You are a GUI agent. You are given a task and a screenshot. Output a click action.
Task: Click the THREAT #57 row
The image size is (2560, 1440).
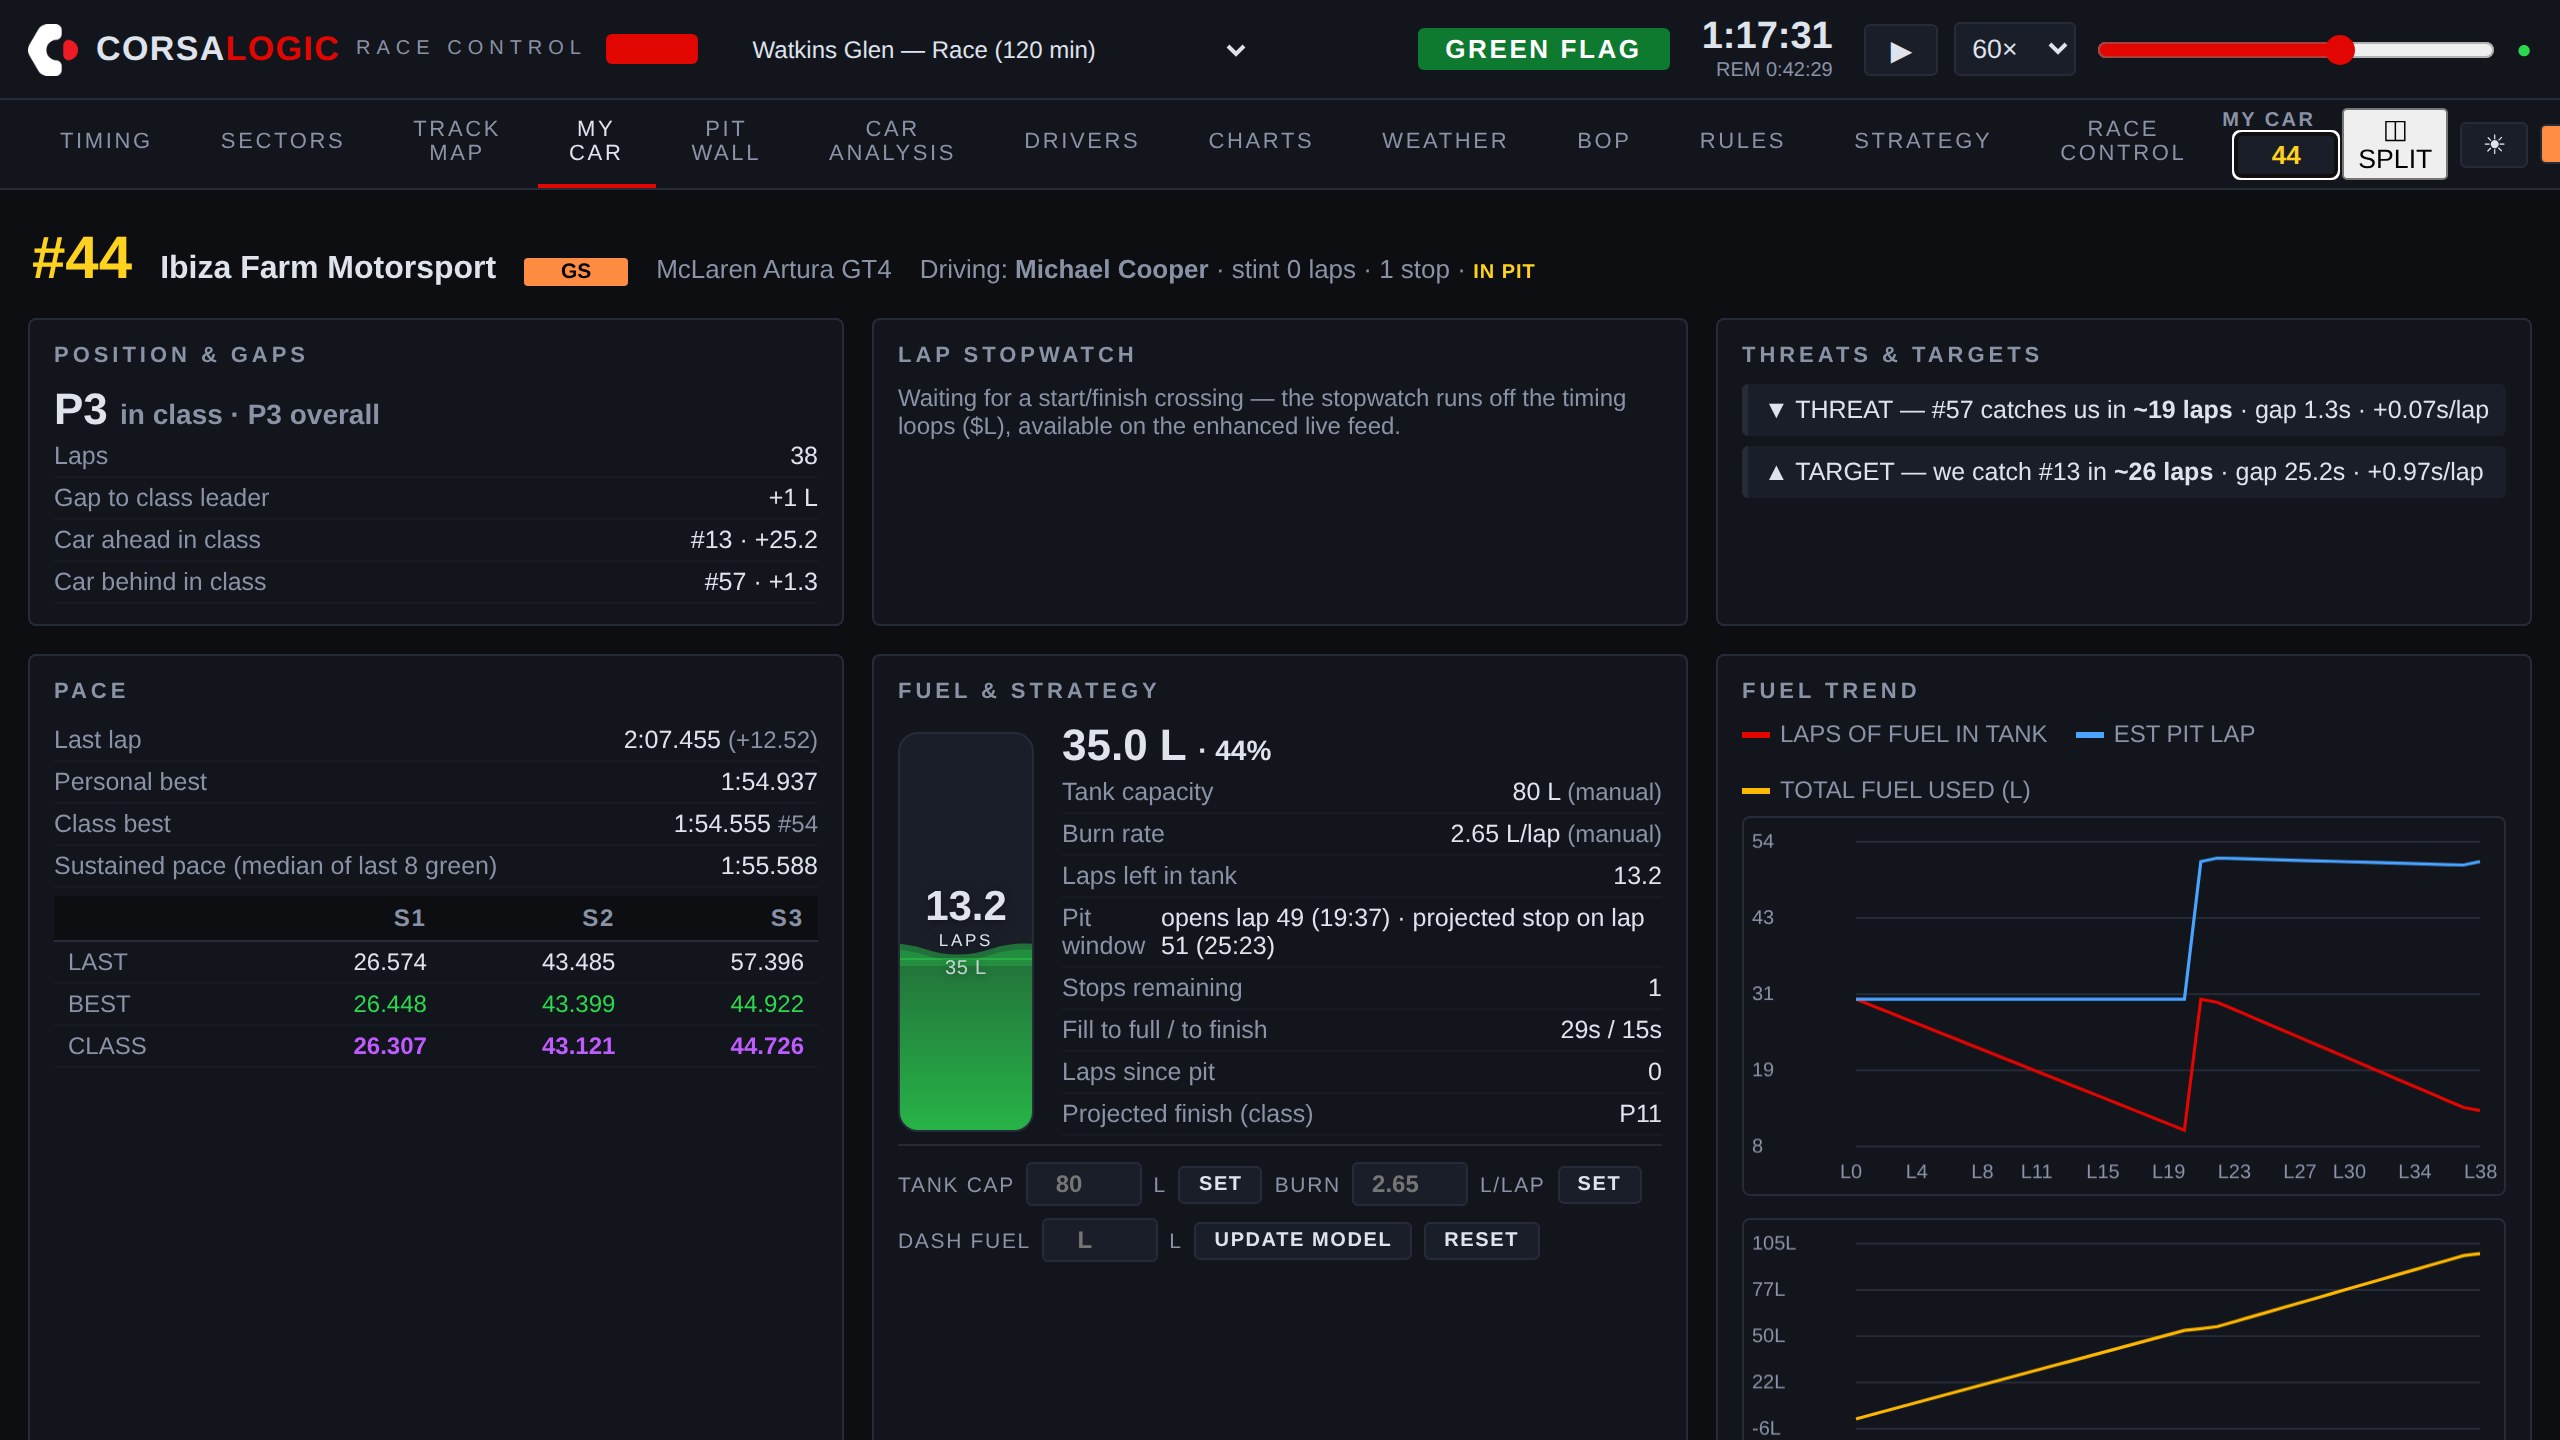[x=2124, y=410]
